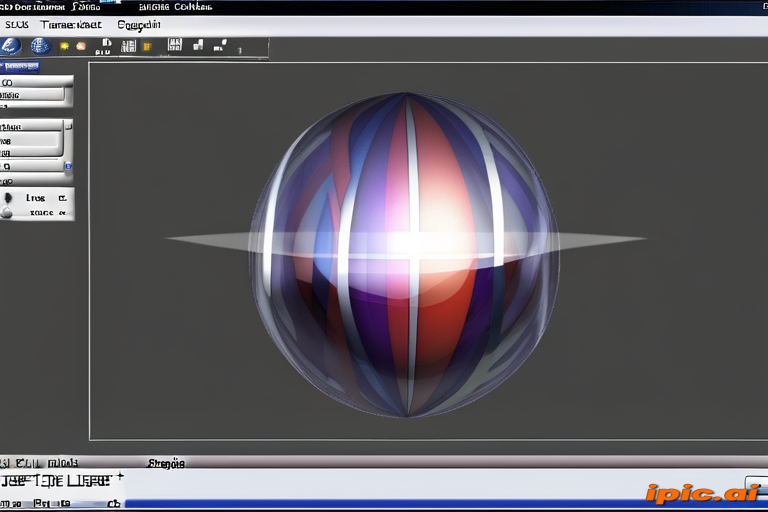Click the 'Lreg' labeled row in left panel

tap(37, 198)
